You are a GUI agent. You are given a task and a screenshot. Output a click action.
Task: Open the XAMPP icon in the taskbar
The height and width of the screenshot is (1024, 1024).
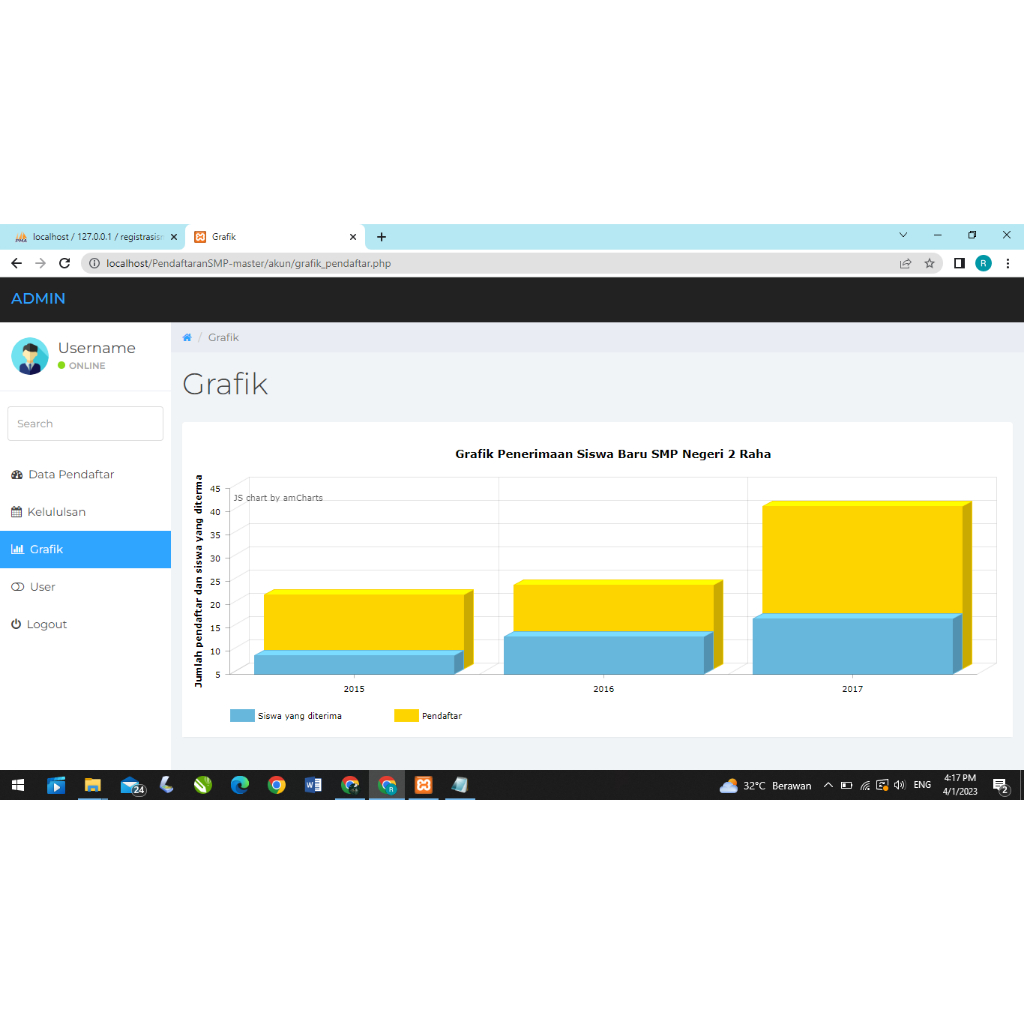pyautogui.click(x=423, y=786)
